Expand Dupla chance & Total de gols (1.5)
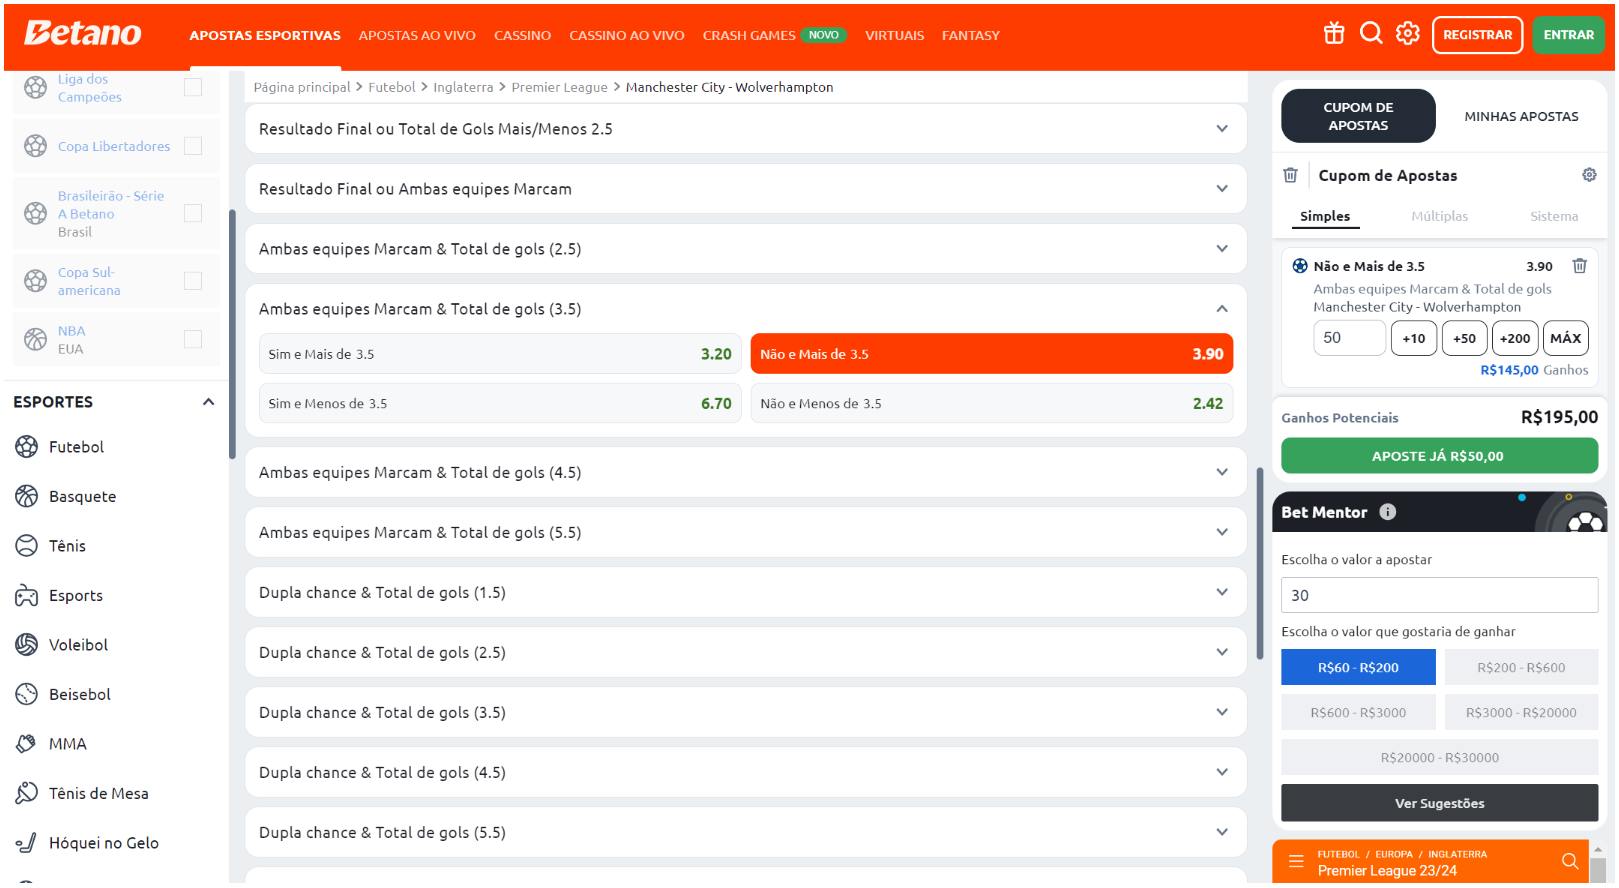Image resolution: width=1619 pixels, height=888 pixels. (x=745, y=592)
